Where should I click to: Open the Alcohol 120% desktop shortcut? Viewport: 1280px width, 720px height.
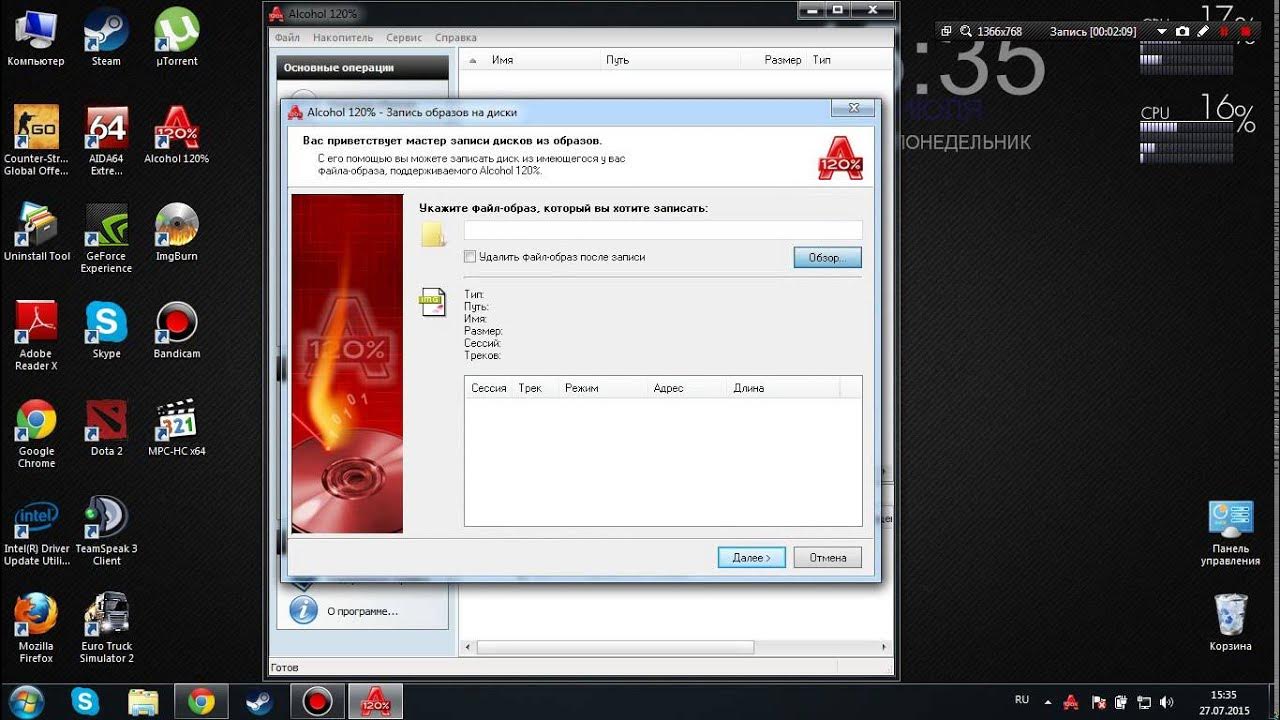[177, 135]
